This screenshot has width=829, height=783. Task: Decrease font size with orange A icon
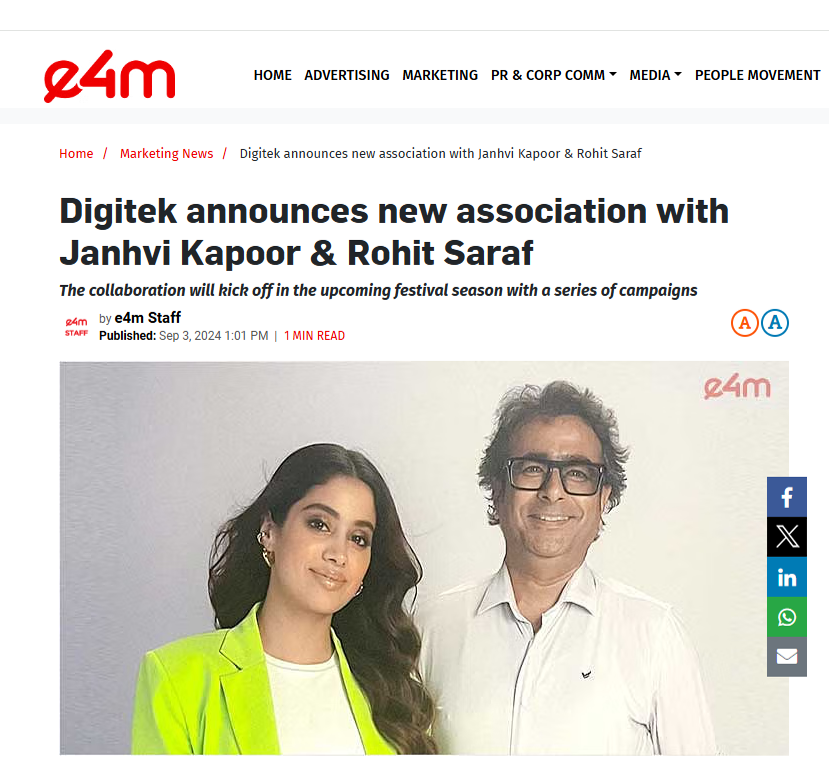[x=744, y=323]
